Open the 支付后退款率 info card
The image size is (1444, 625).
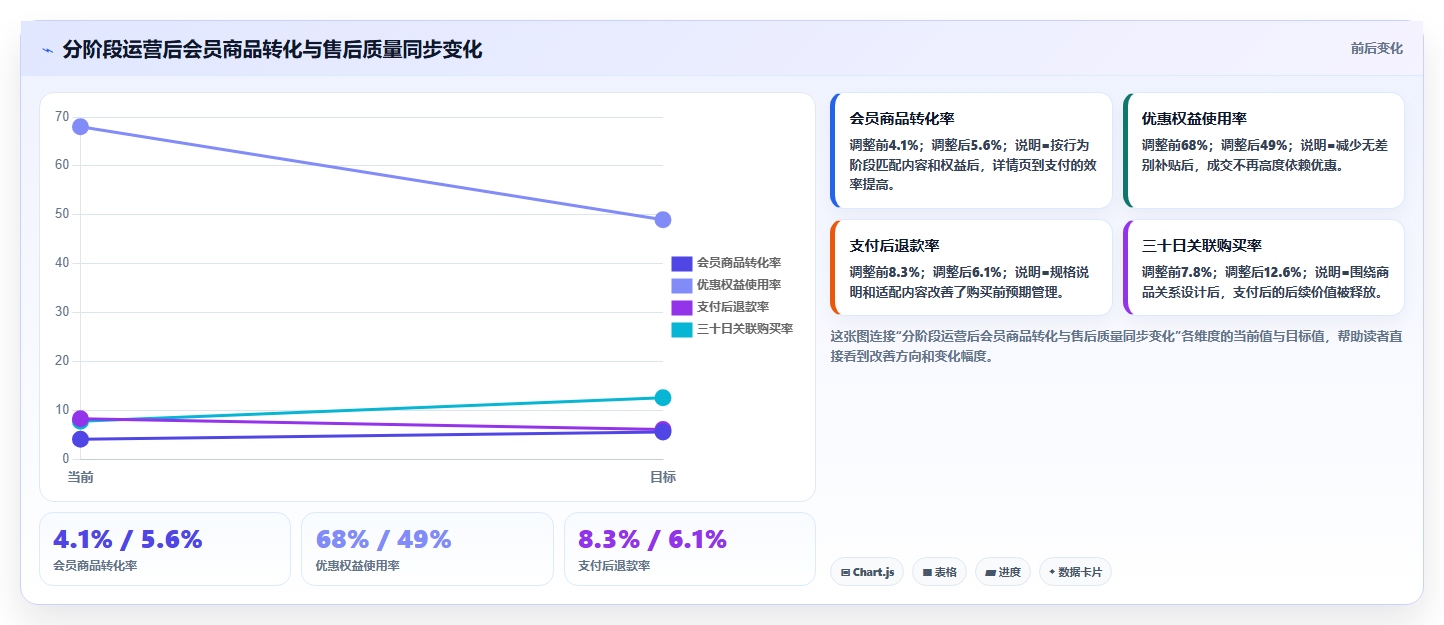point(971,267)
